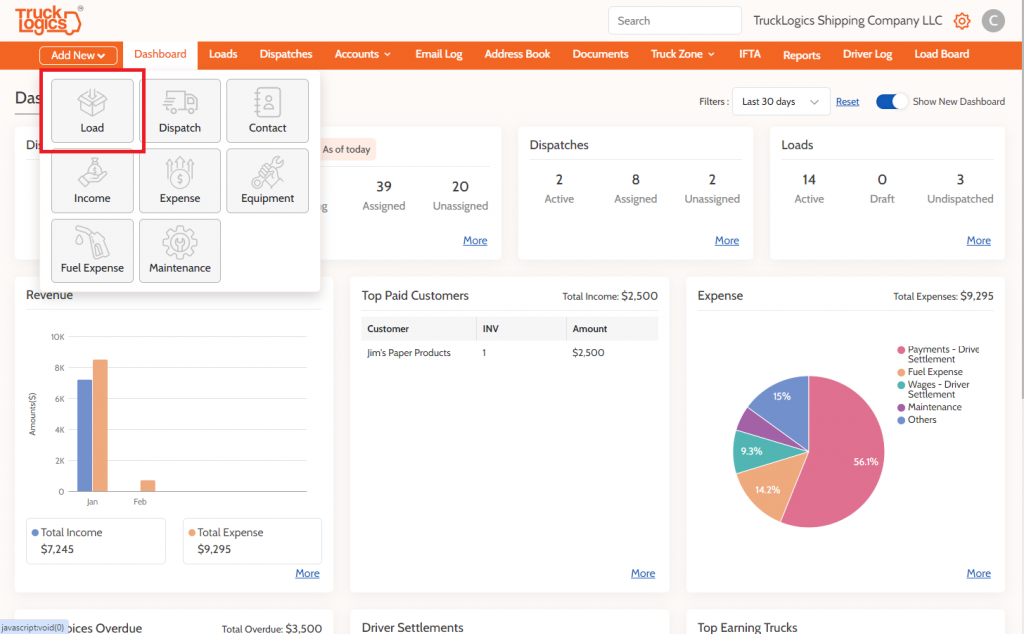The height and width of the screenshot is (634, 1024).
Task: Open settings gear icon near company name
Action: pos(961,21)
